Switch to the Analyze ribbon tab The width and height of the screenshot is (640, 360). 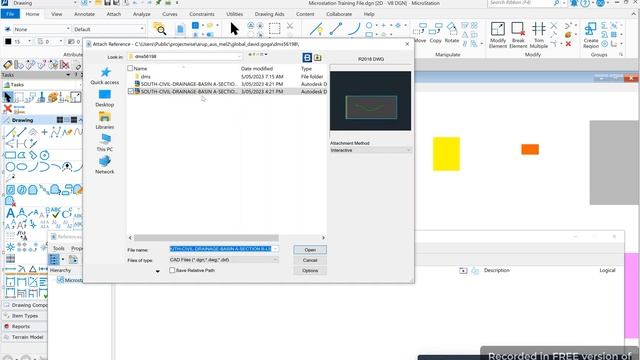click(142, 14)
